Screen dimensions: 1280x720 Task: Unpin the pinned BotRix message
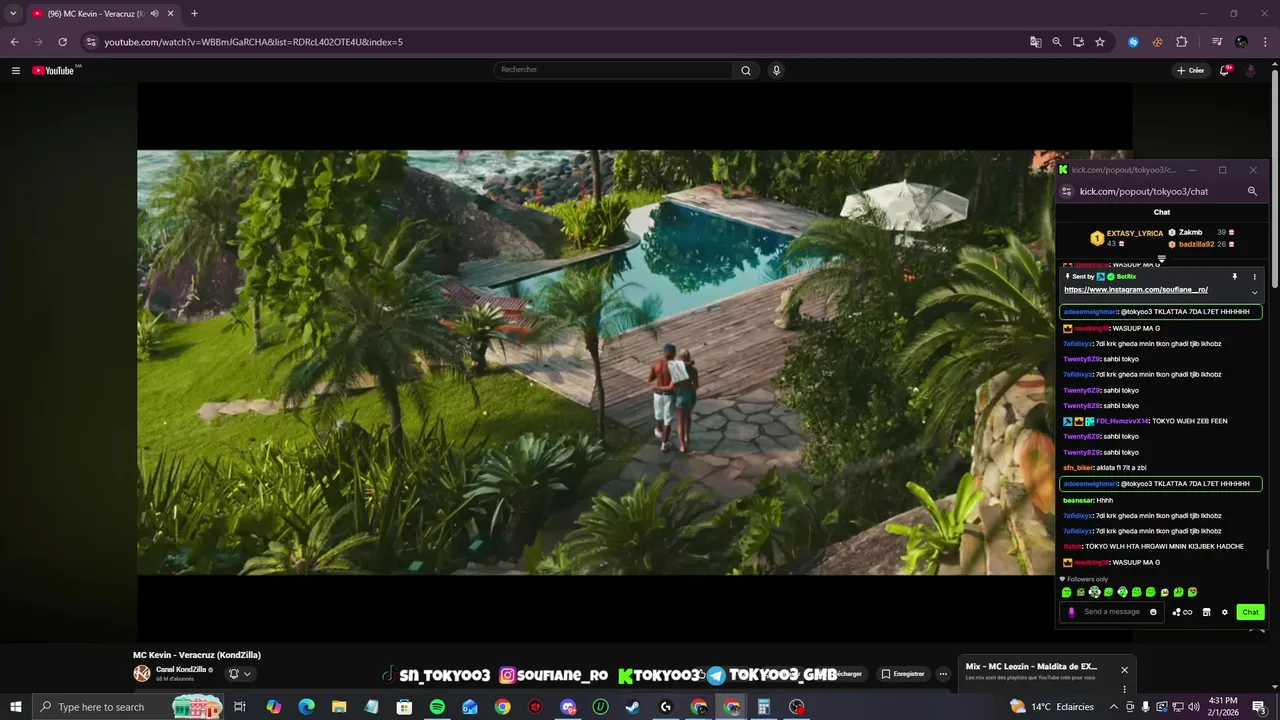1234,277
